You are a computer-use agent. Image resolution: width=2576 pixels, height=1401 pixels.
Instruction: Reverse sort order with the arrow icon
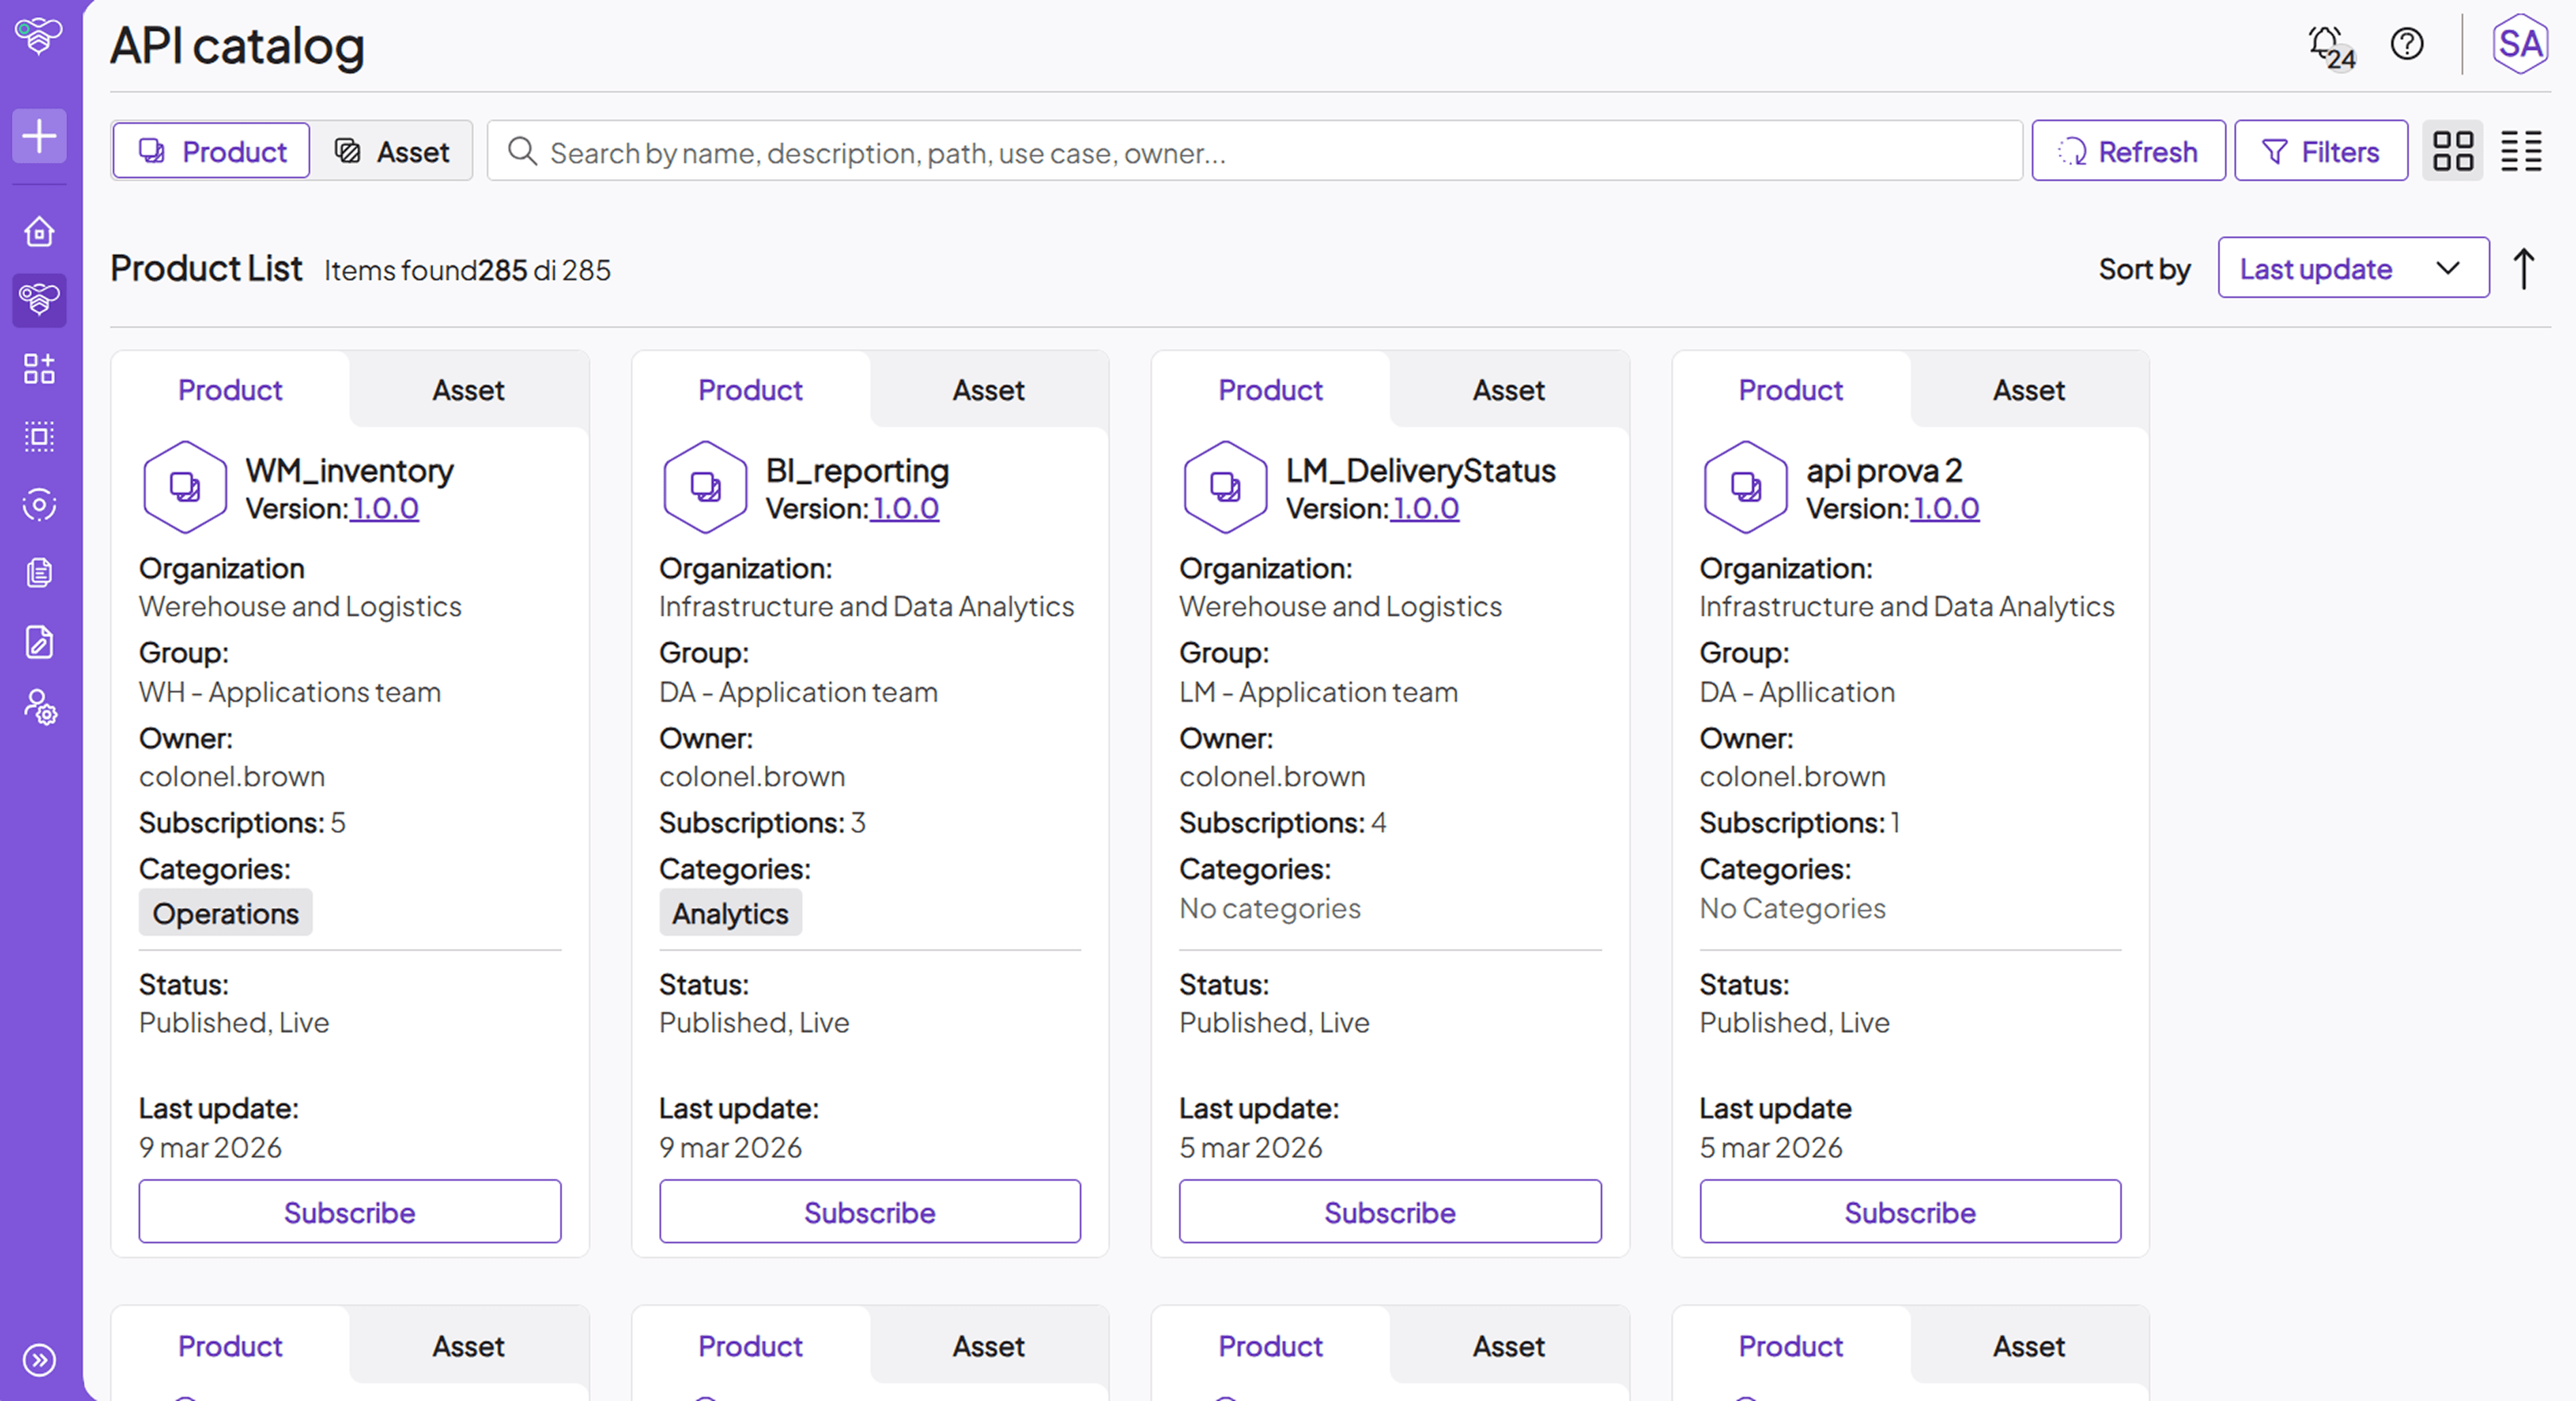click(2522, 268)
